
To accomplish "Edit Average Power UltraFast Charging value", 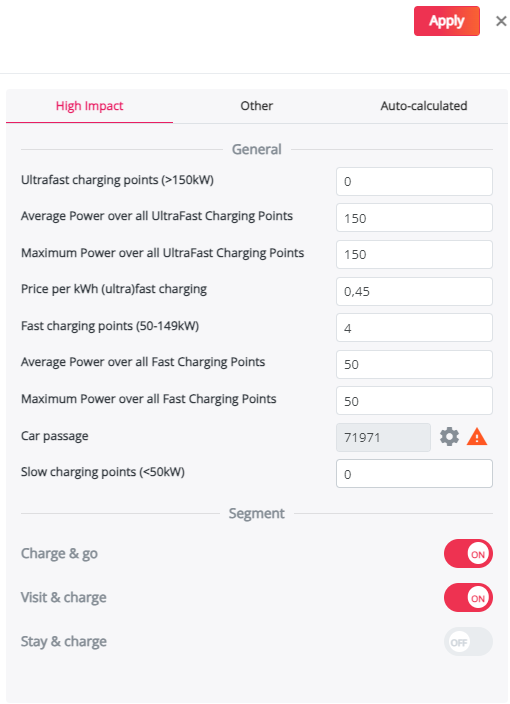I will coord(414,218).
